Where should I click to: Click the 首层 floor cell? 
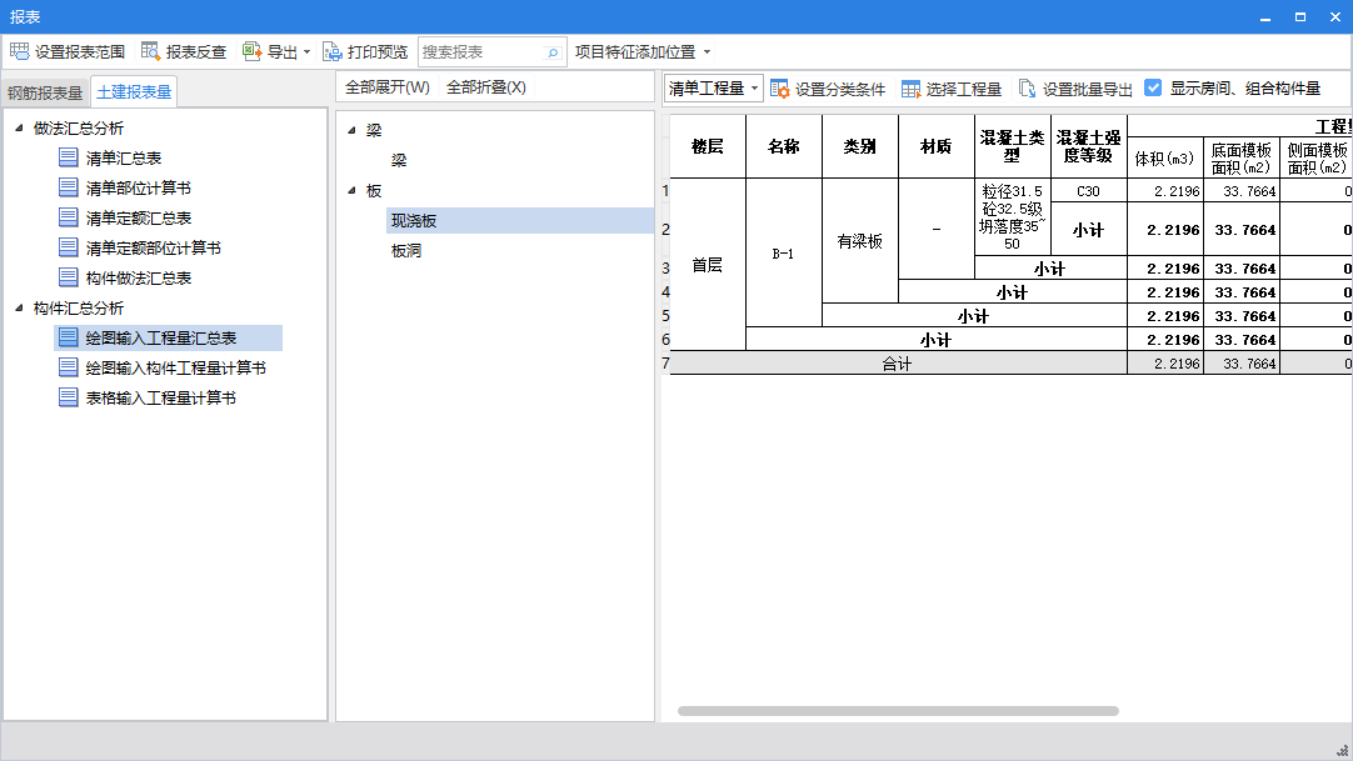click(708, 265)
